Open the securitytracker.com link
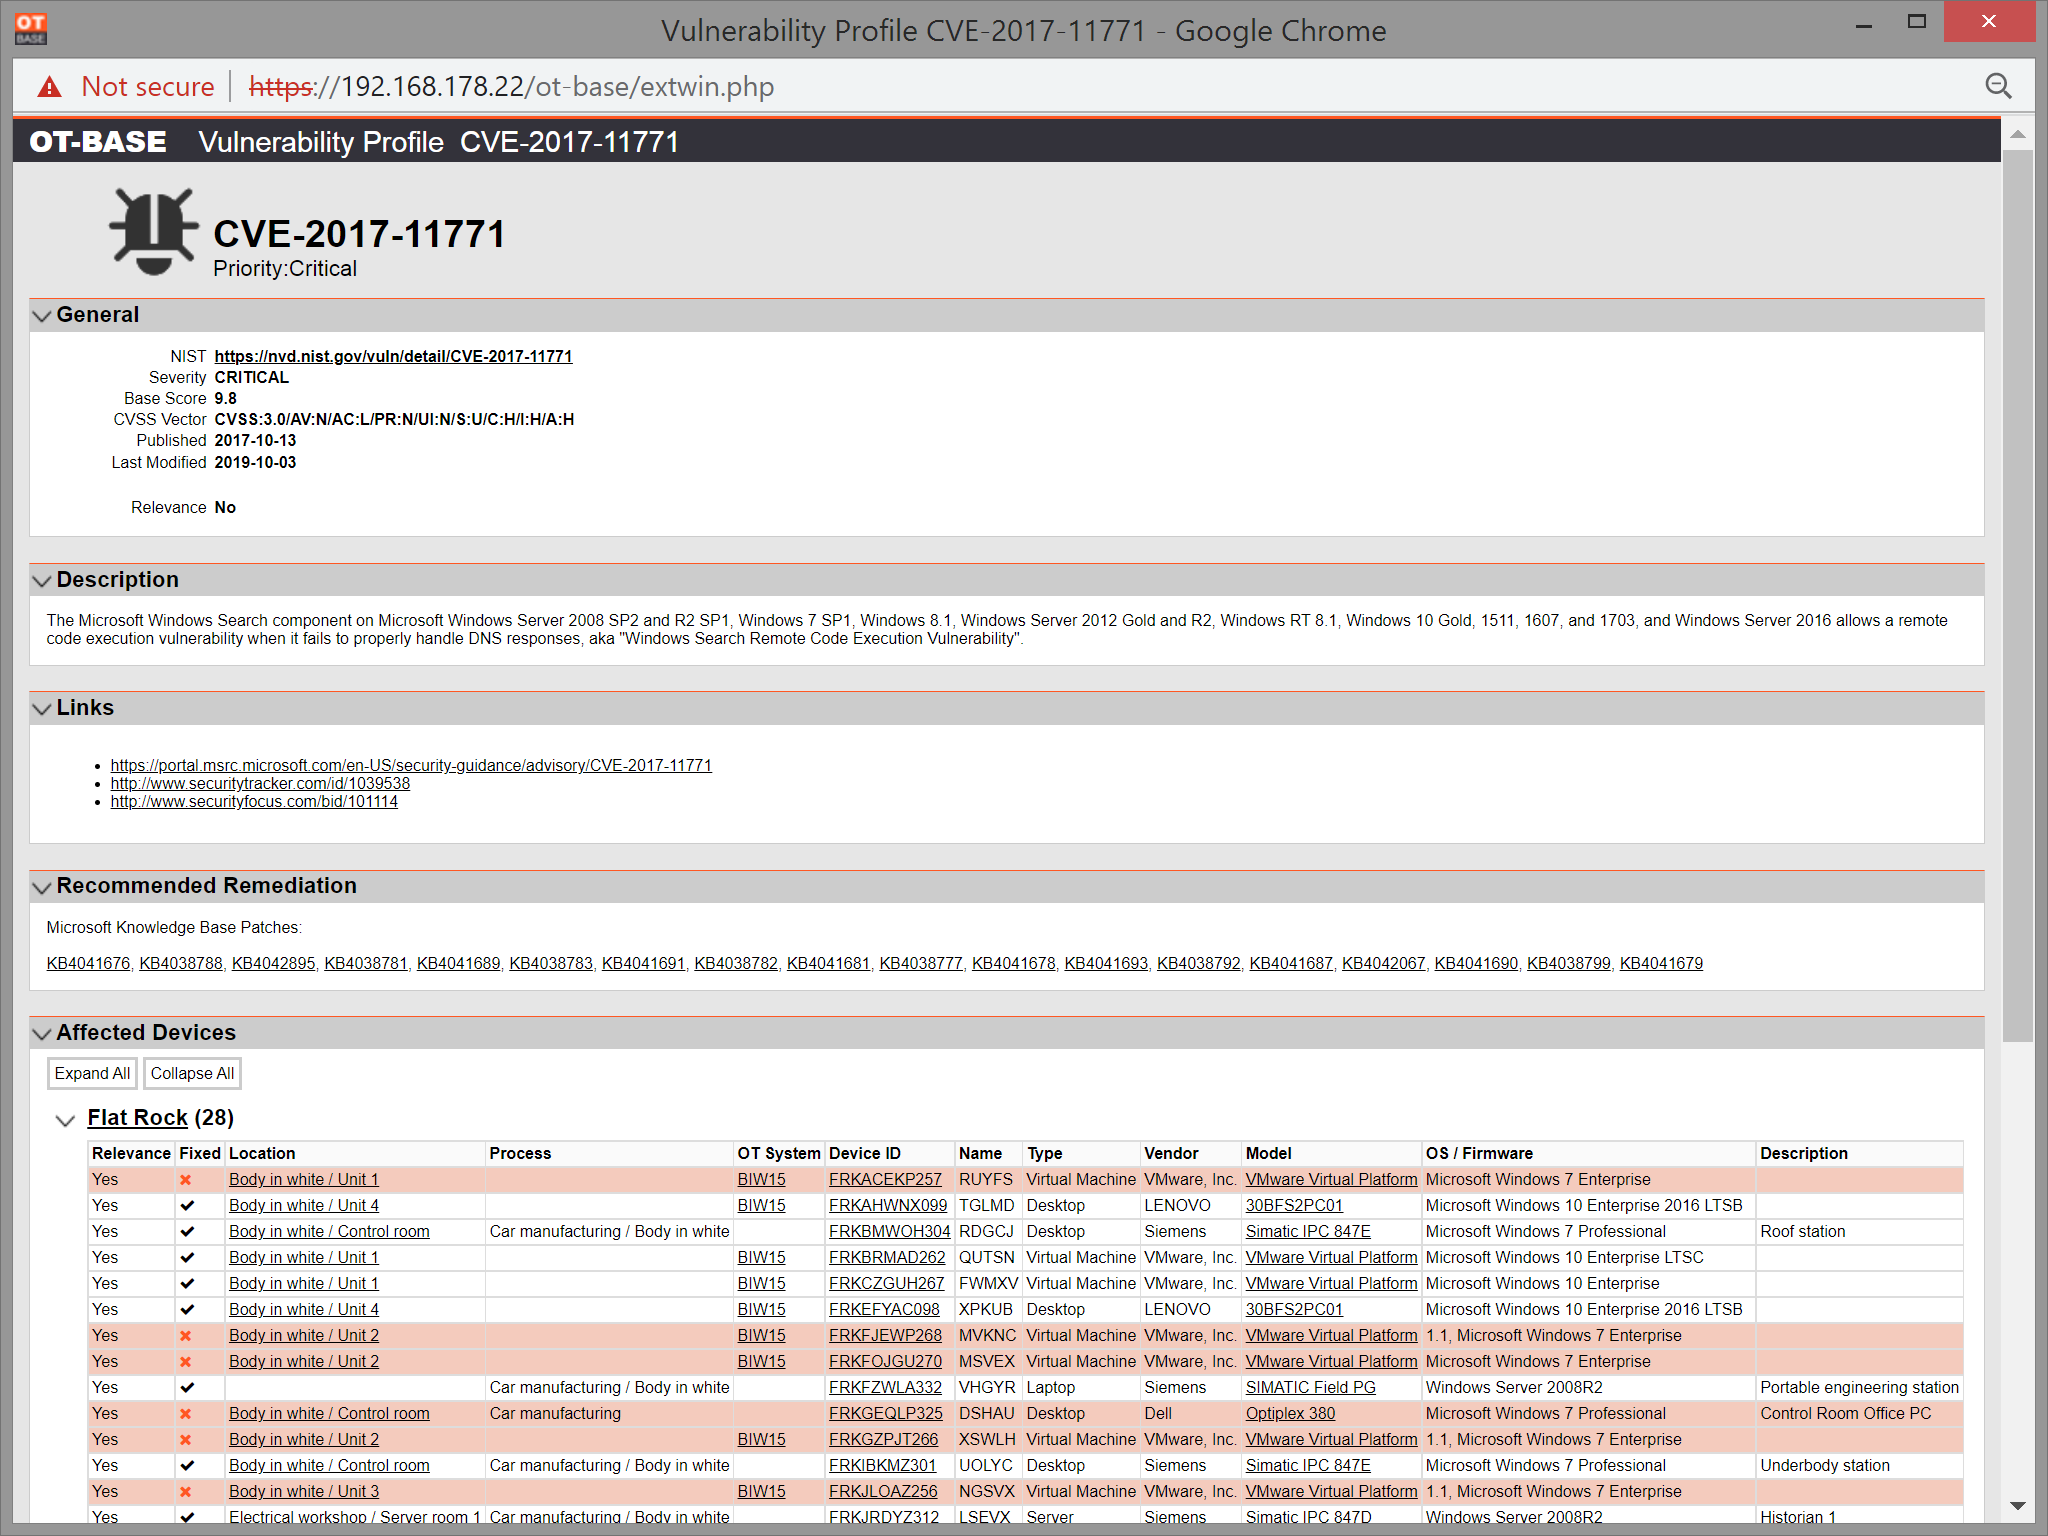Screen dimensions: 2048x1536 pos(260,784)
